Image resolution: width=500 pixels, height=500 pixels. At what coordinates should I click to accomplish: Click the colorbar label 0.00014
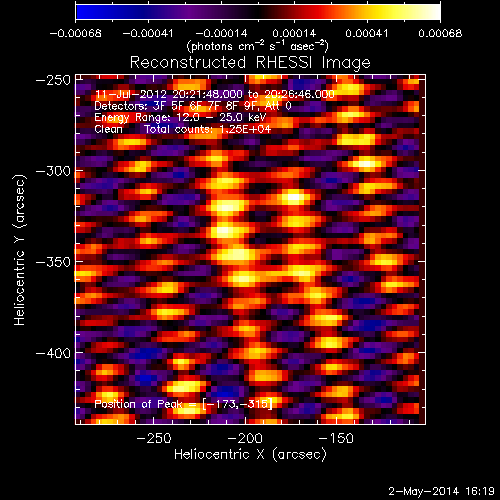[294, 33]
